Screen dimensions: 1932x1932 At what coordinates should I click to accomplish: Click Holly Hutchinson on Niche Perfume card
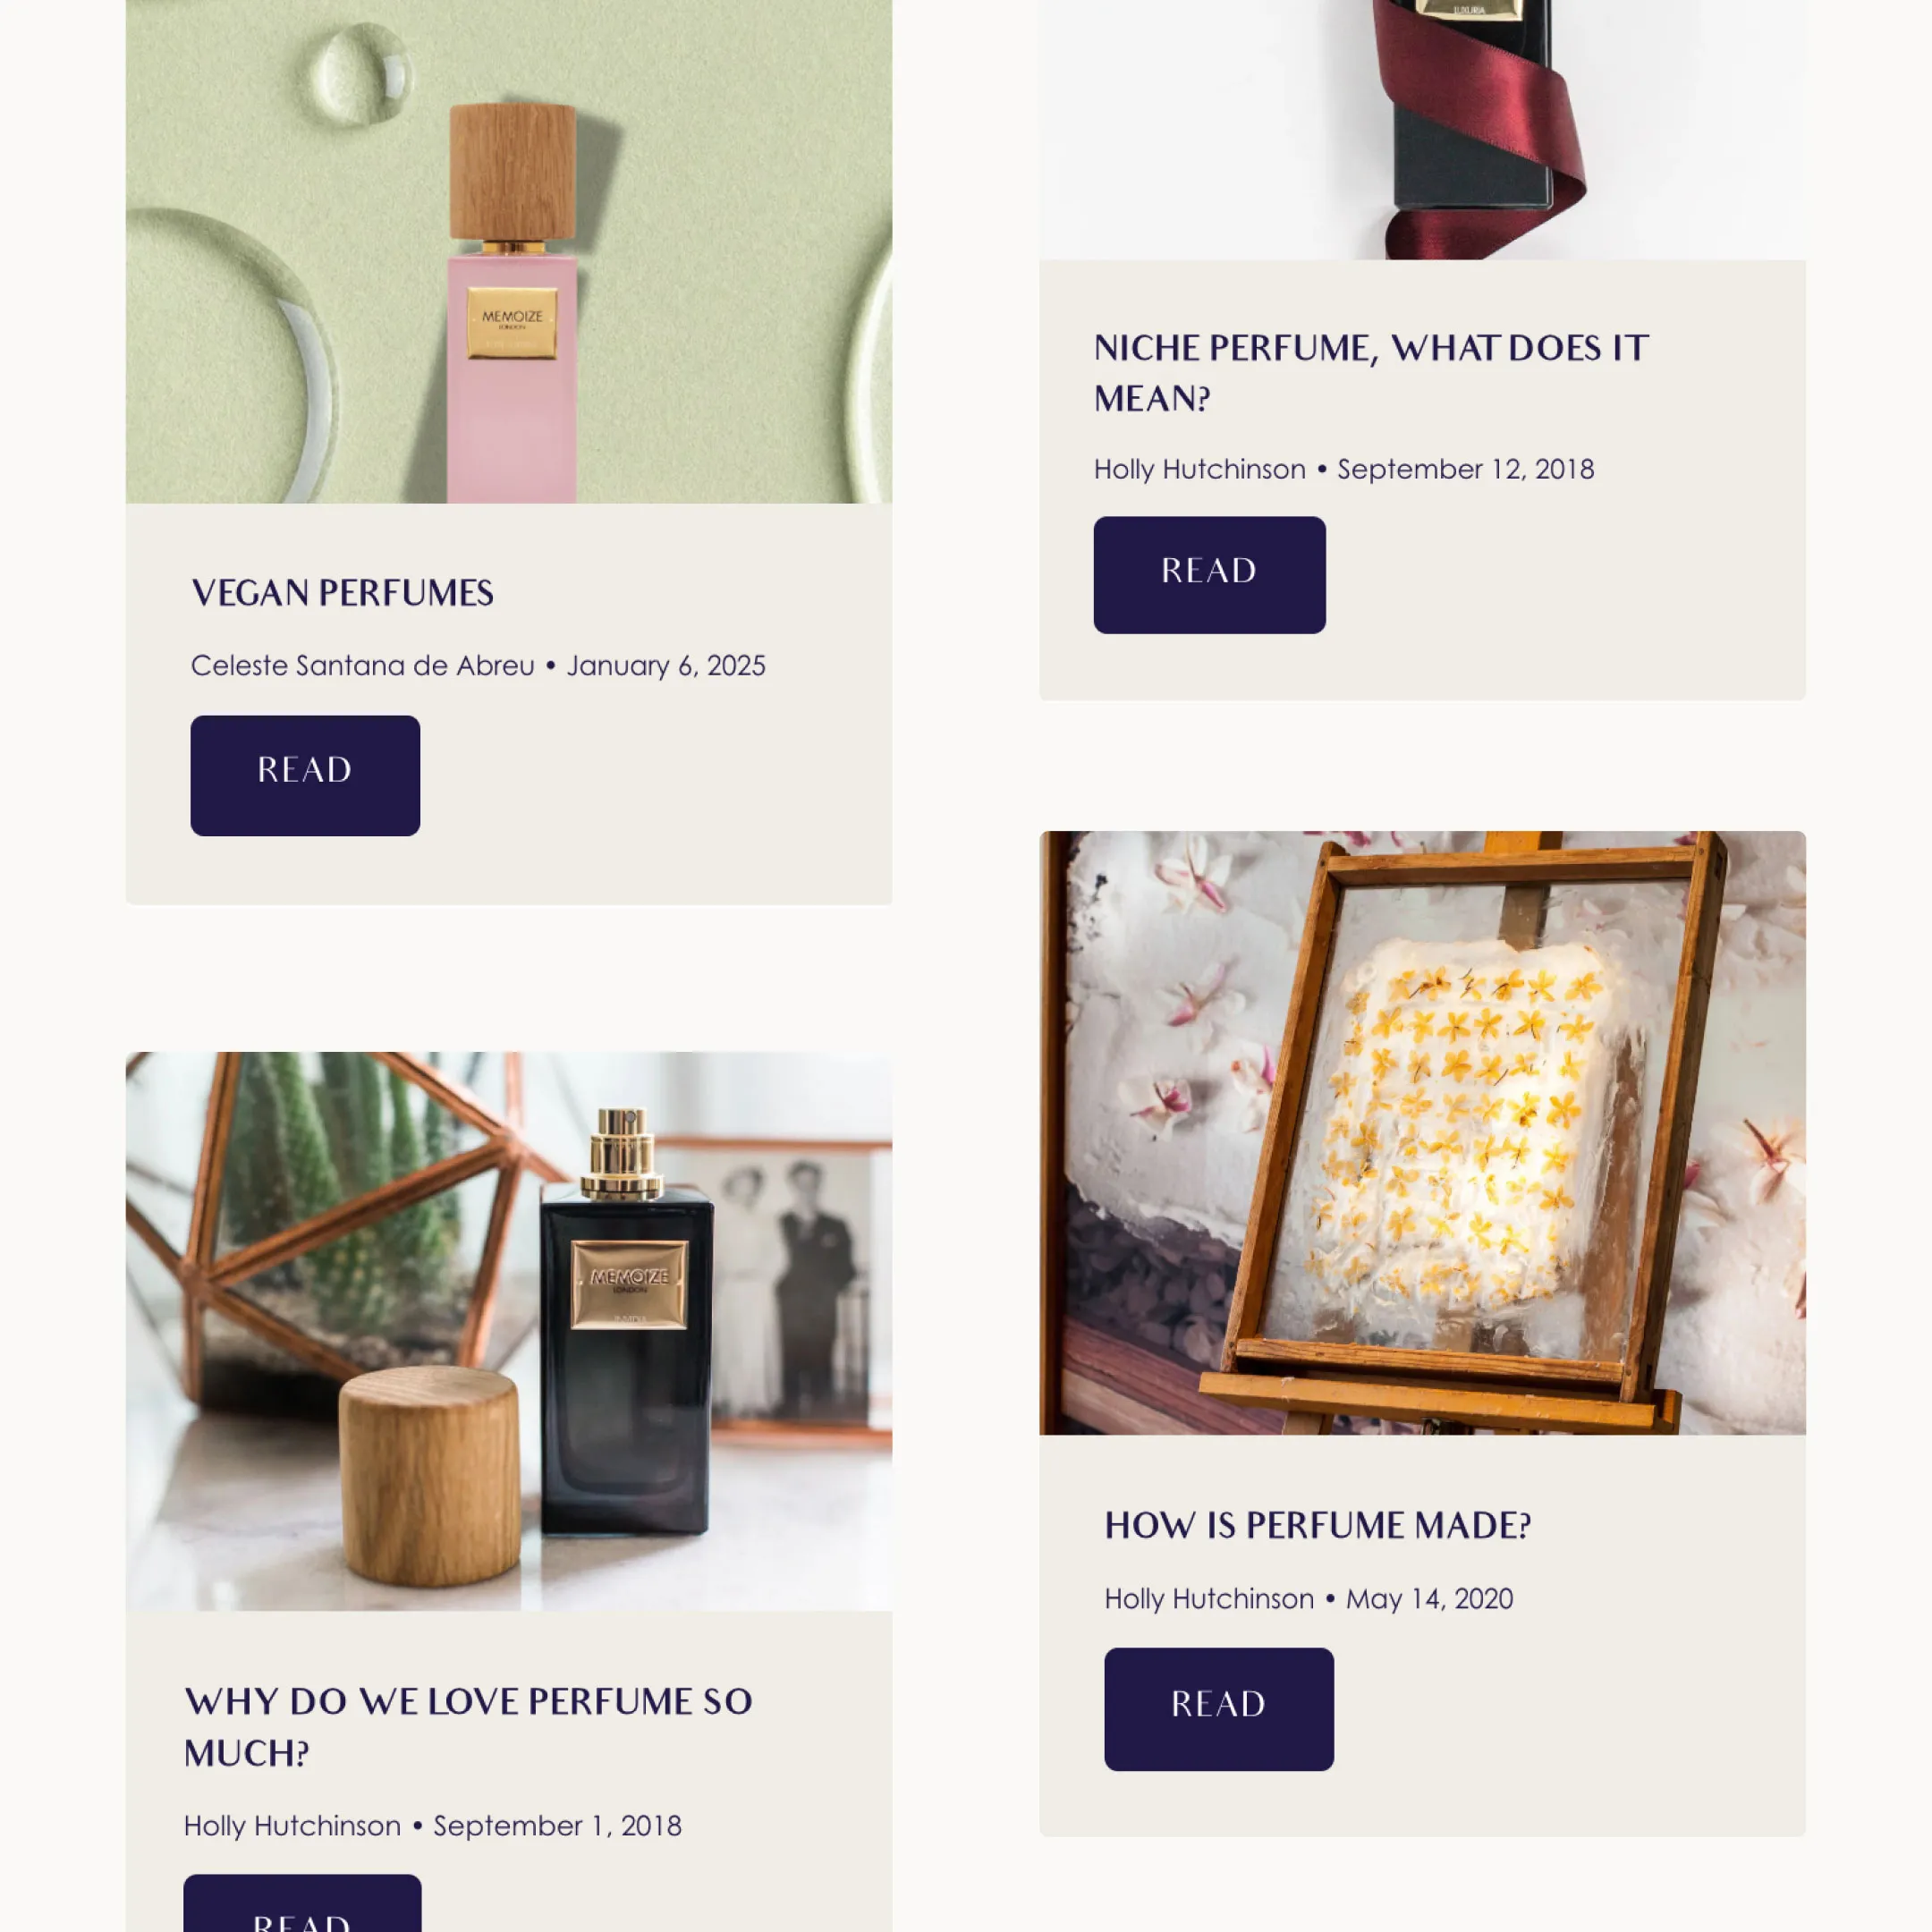pyautogui.click(x=1200, y=469)
